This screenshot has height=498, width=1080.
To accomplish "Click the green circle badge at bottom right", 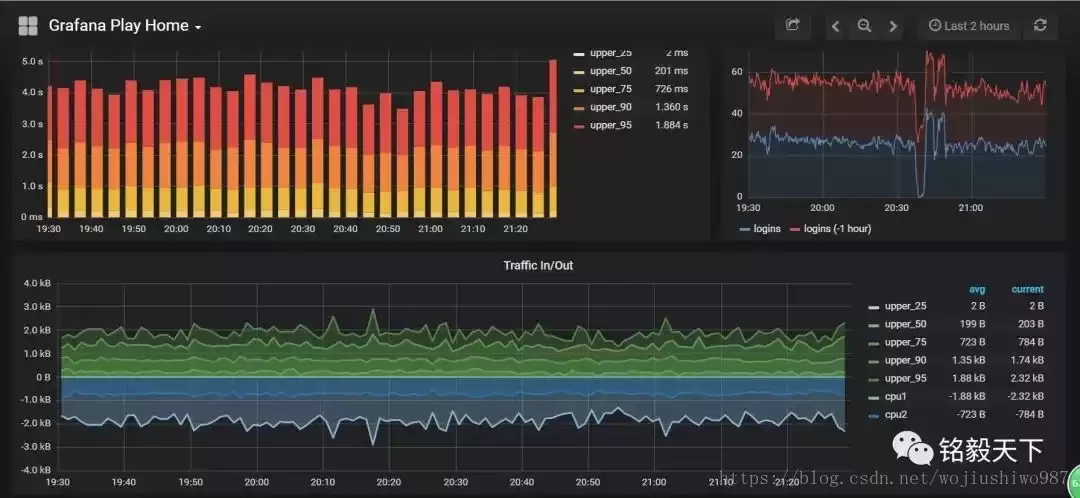I will click(1075, 477).
